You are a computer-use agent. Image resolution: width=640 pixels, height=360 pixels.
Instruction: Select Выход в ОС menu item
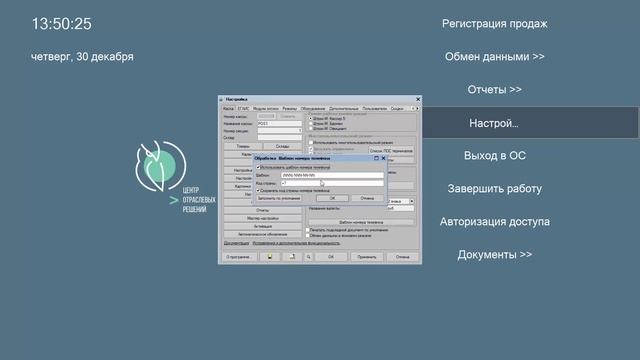(494, 156)
